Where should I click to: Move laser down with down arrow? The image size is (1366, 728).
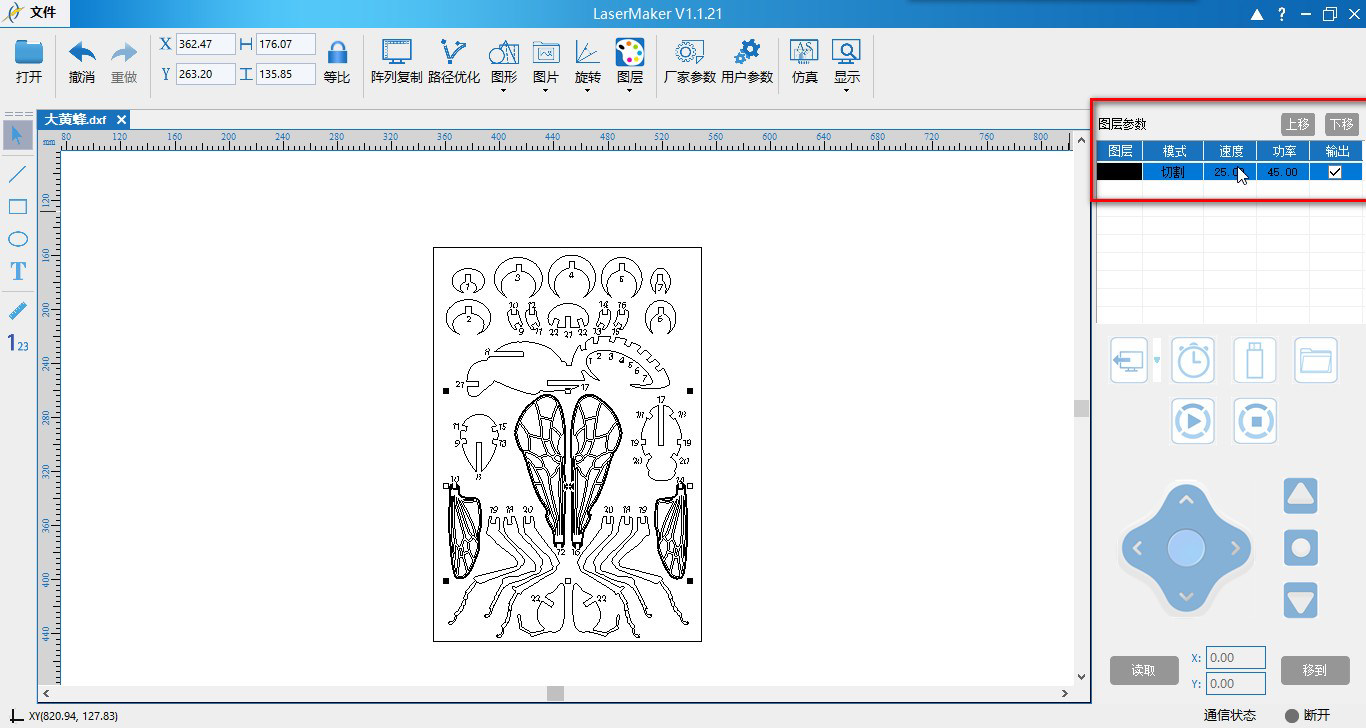tap(1186, 597)
